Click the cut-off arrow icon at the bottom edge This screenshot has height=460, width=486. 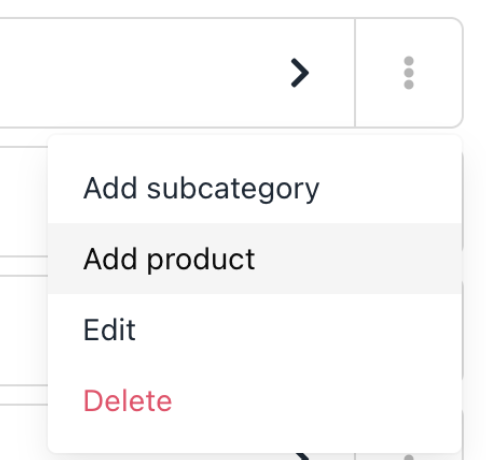[303, 456]
